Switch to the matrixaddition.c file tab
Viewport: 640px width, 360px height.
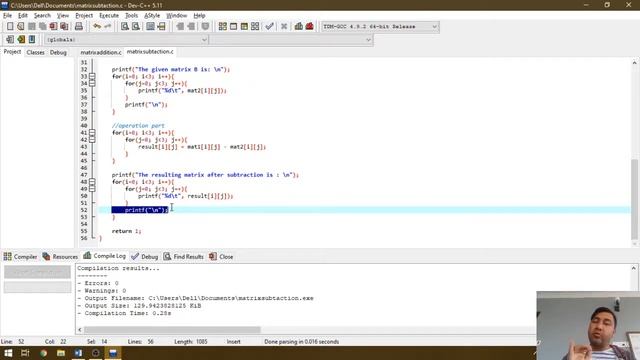pyautogui.click(x=101, y=52)
